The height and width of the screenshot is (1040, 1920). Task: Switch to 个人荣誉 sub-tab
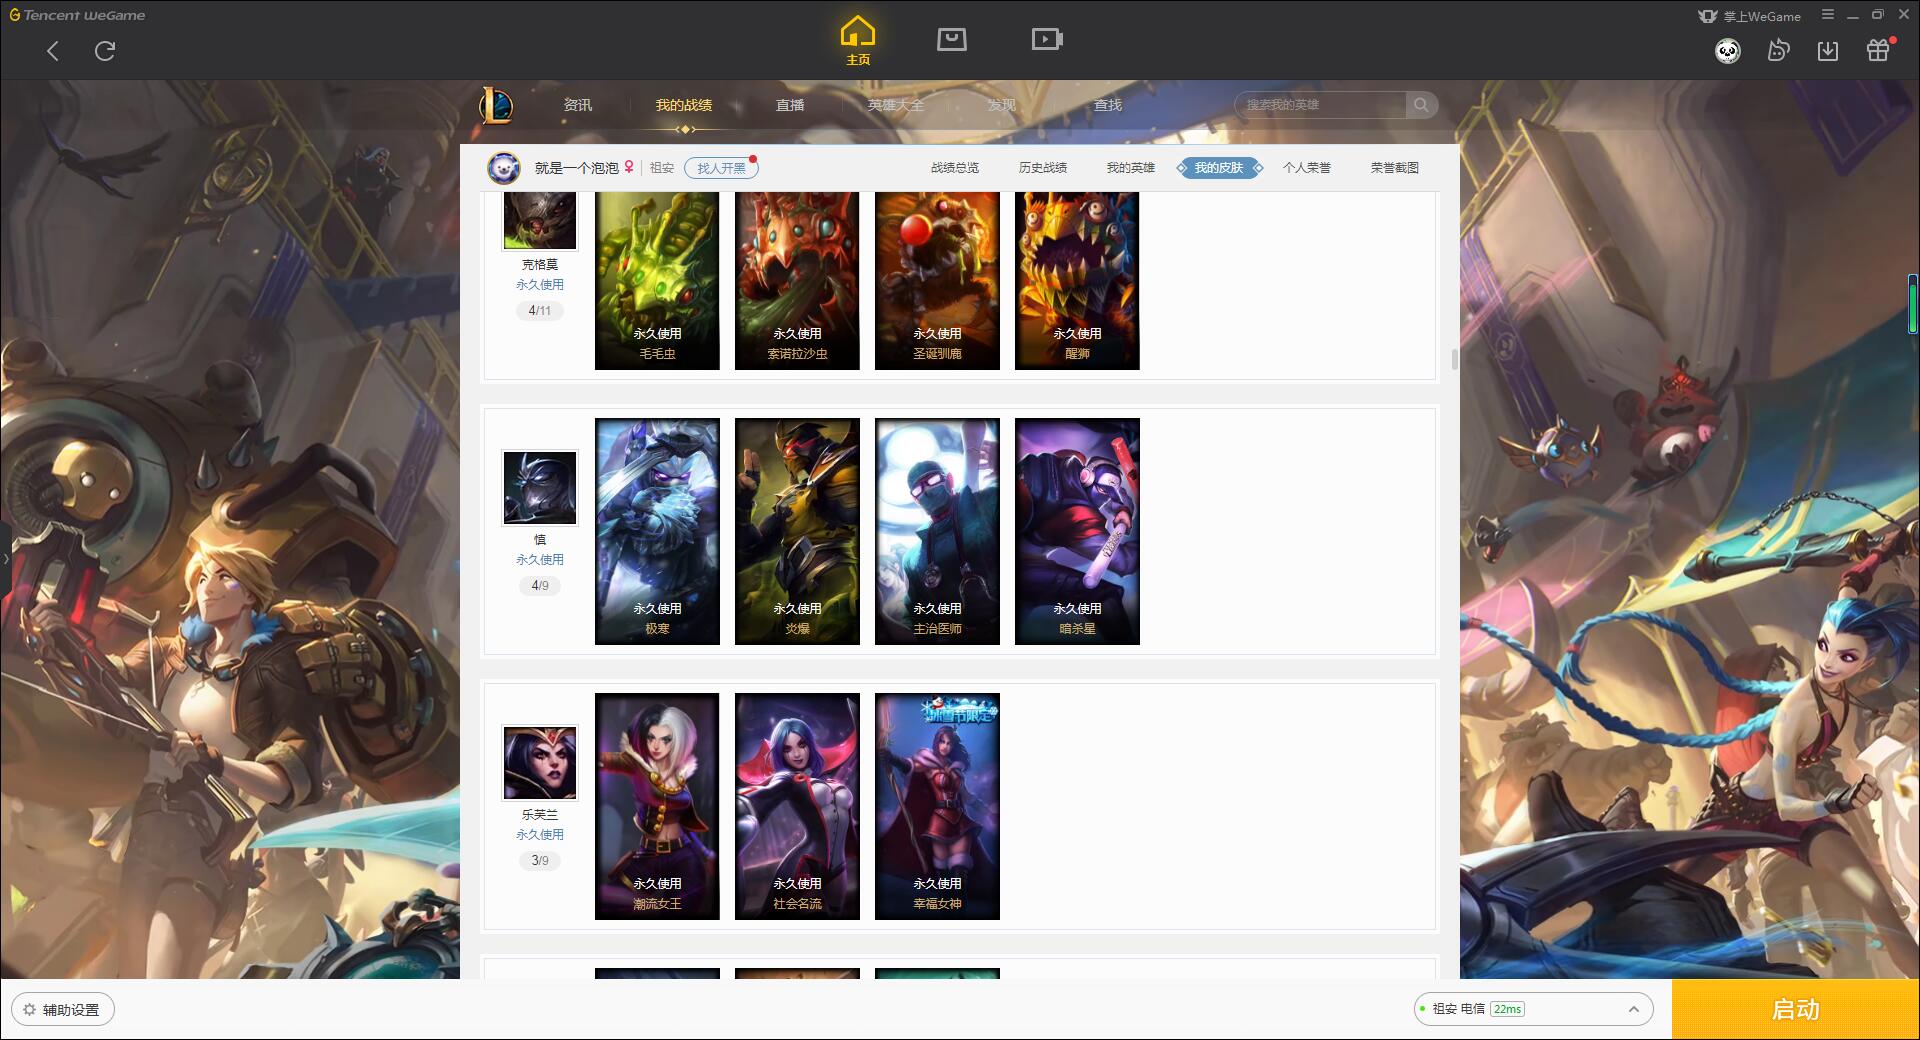[x=1307, y=168]
